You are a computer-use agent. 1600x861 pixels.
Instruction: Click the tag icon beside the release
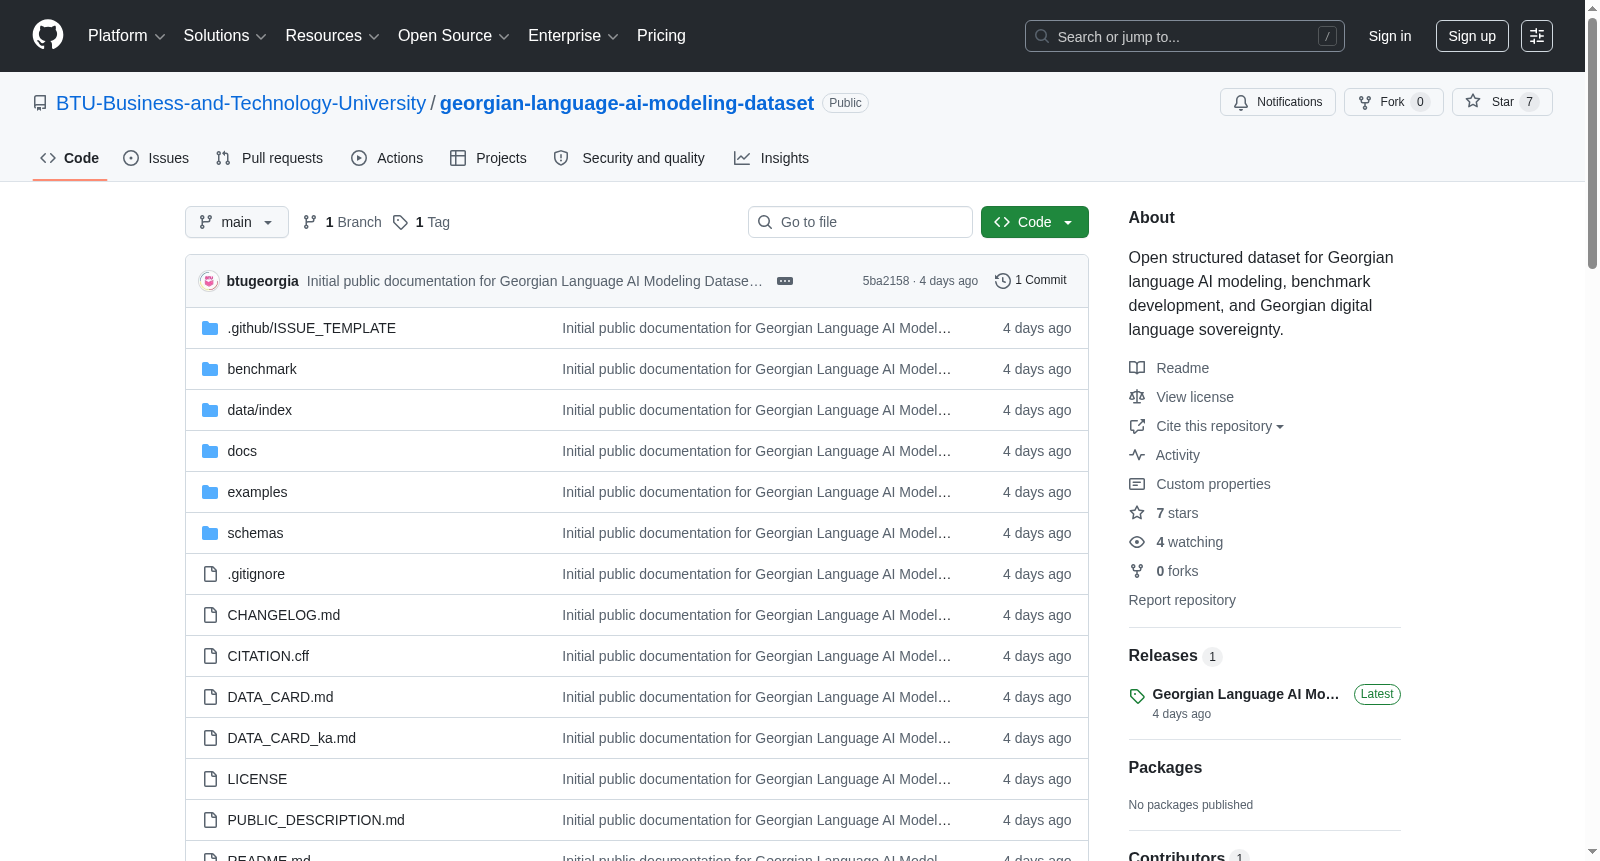tap(1137, 696)
